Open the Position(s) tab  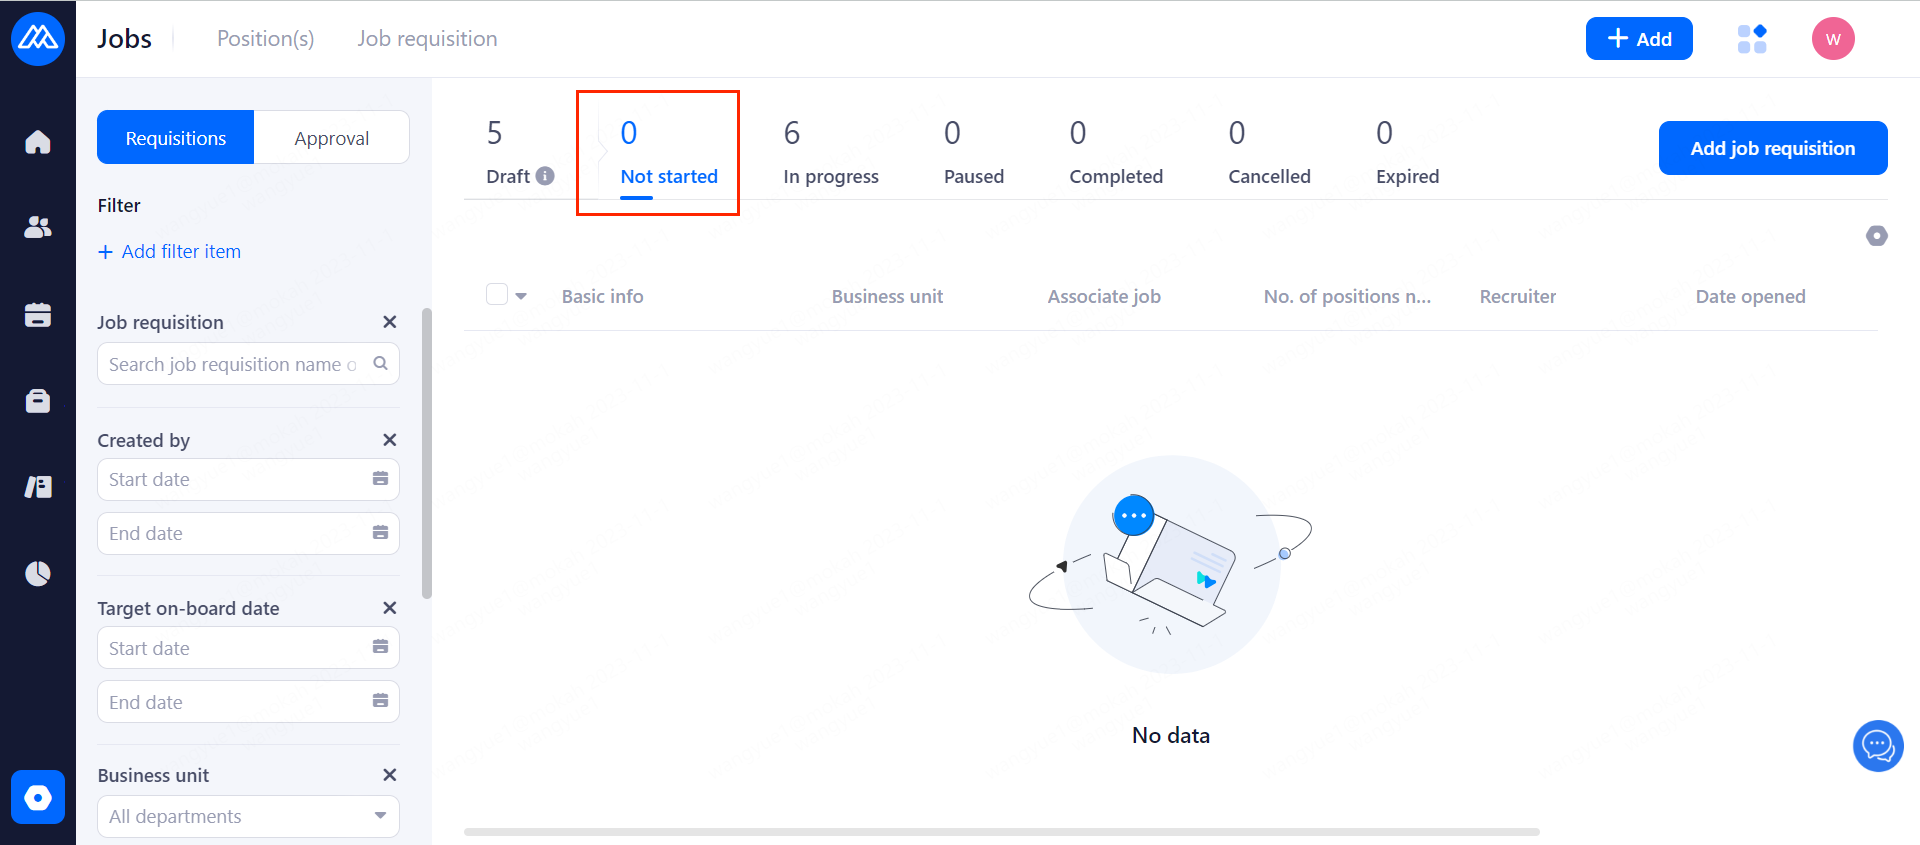tap(265, 39)
